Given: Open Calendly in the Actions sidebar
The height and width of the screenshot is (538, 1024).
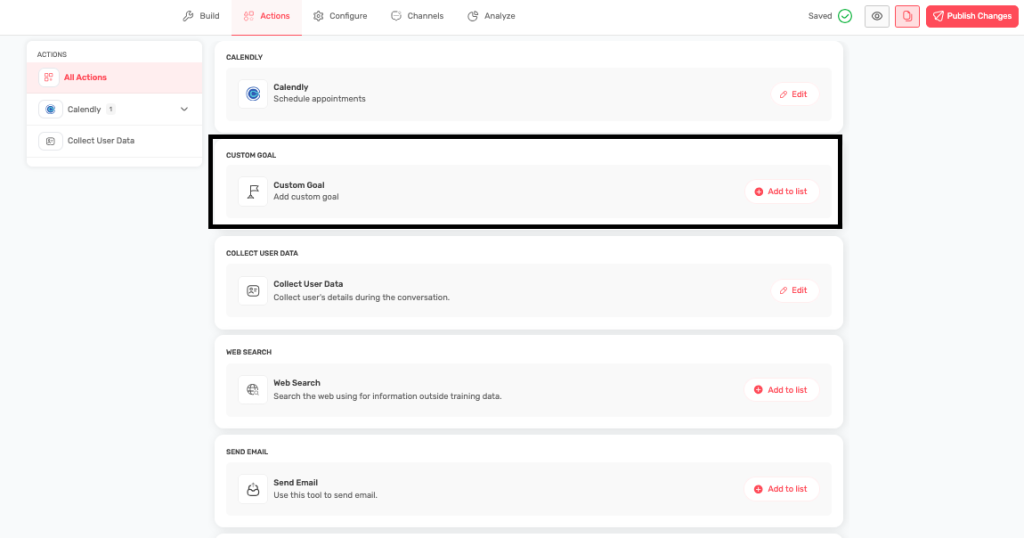Looking at the screenshot, I should click(114, 109).
